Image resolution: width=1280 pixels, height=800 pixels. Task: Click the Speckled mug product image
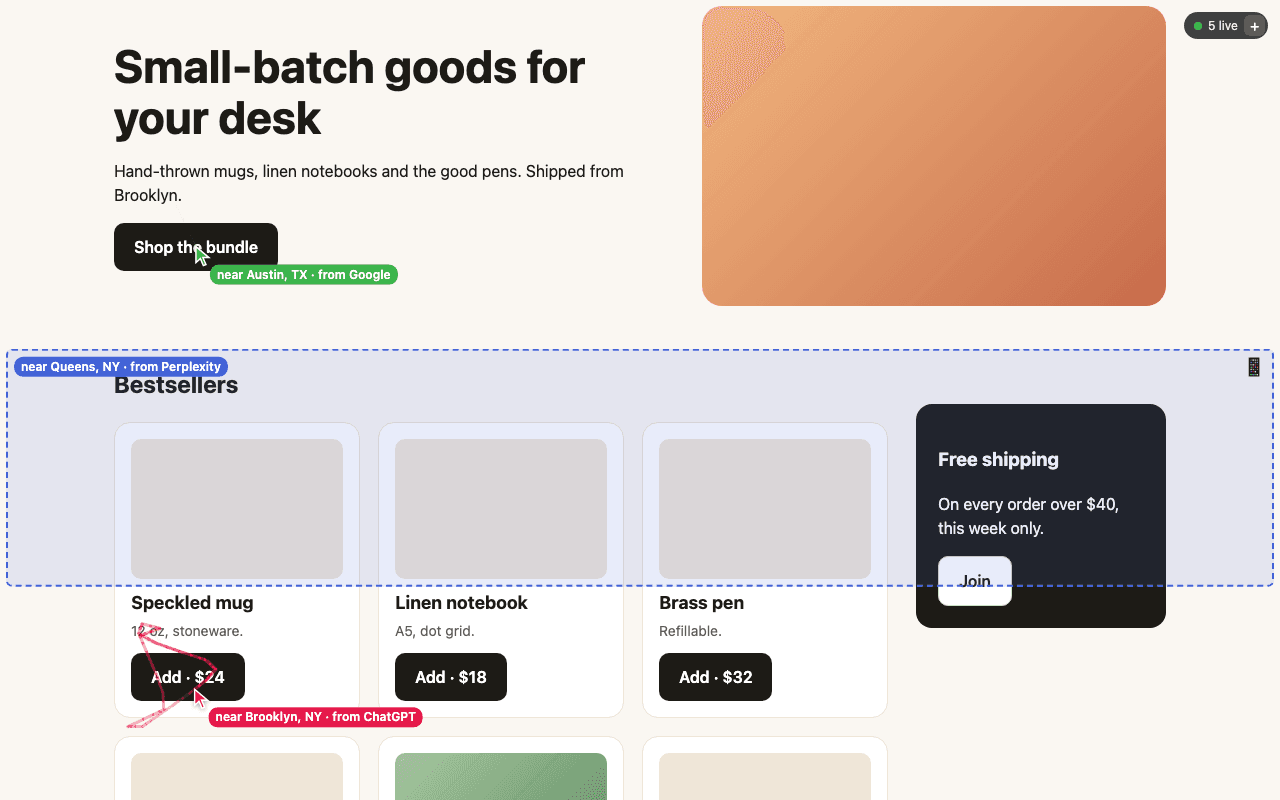(237, 509)
